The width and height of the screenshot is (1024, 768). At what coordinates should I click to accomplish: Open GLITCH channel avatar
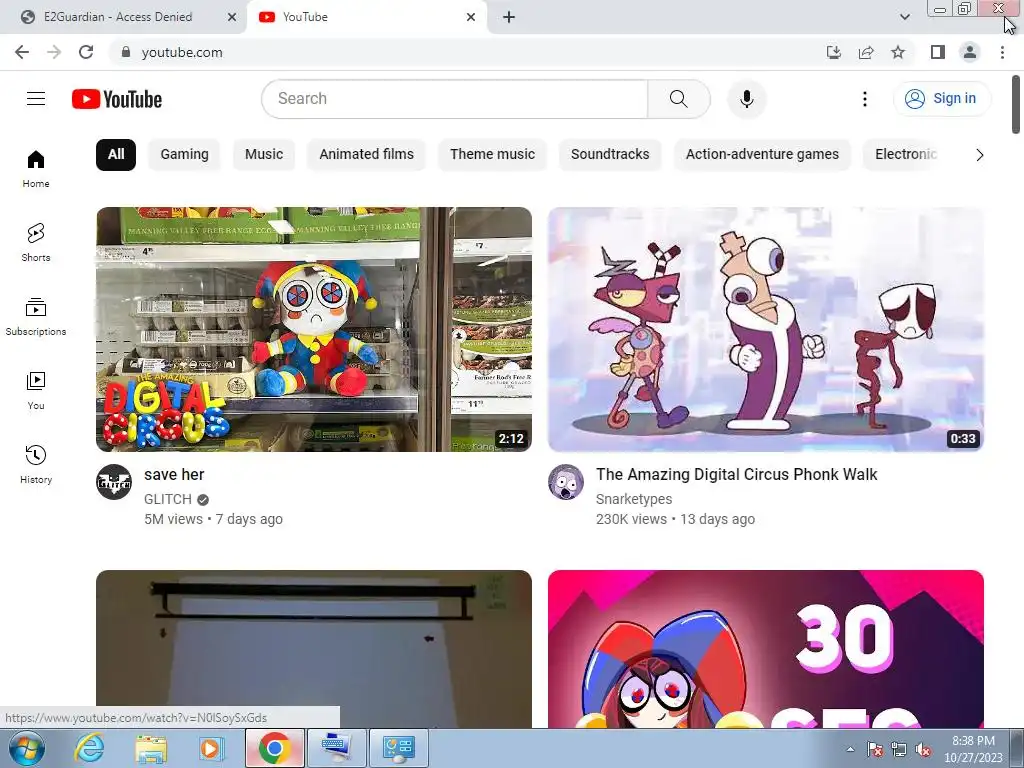tap(114, 482)
